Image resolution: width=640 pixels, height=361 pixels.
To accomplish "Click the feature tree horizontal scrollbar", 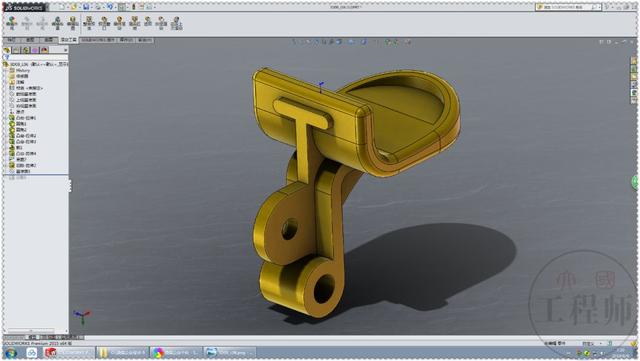I will tap(32, 330).
